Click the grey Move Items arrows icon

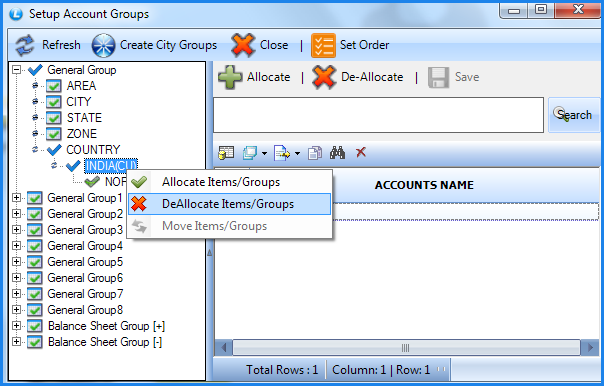tap(139, 226)
